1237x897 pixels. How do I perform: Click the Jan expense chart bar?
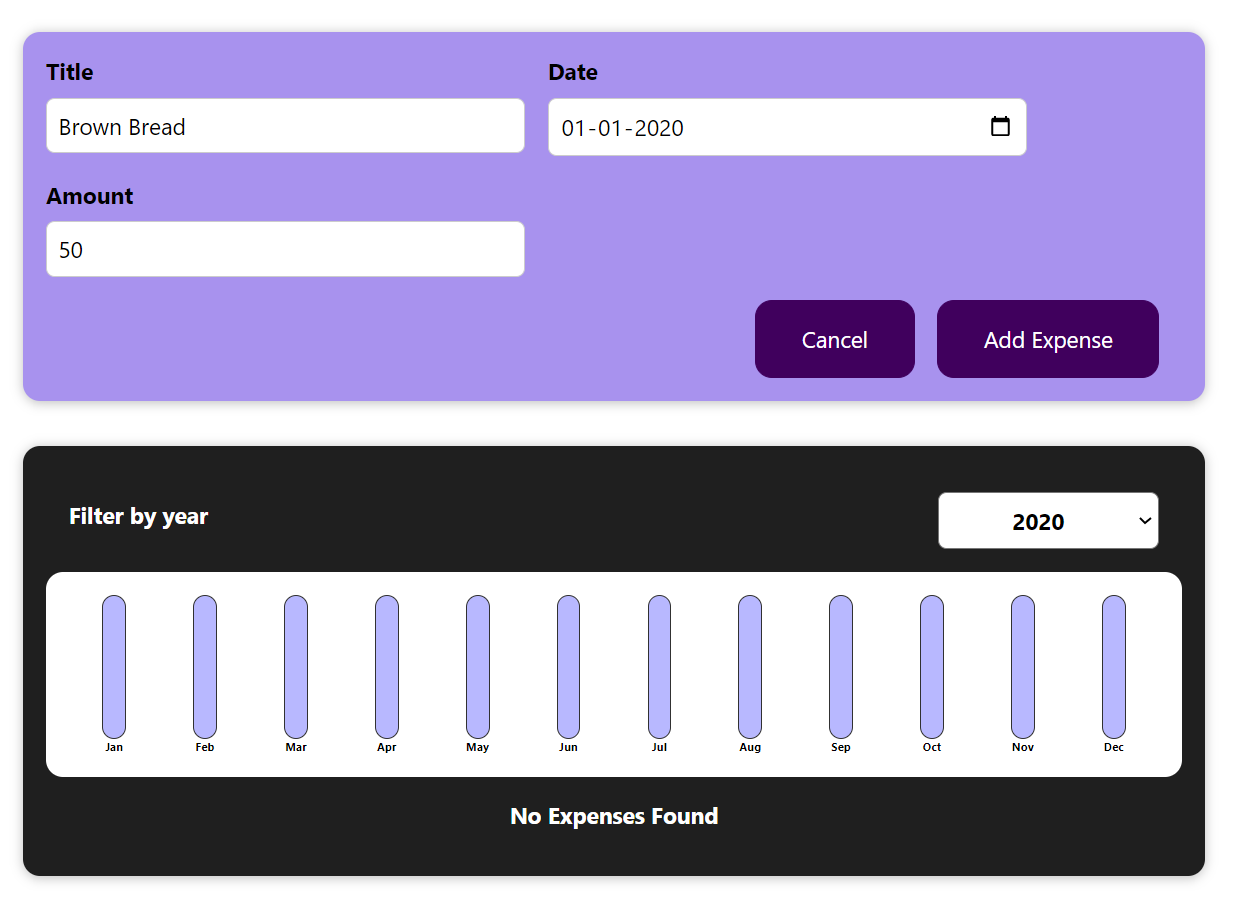(113, 665)
